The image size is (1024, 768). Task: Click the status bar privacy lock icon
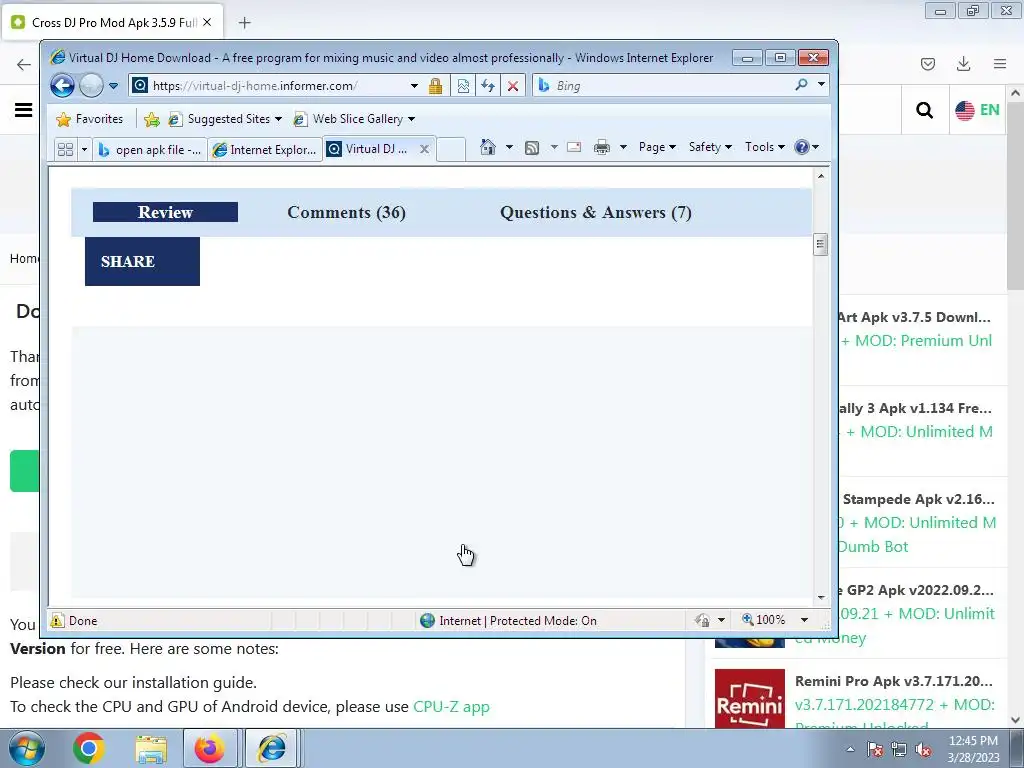click(x=702, y=620)
